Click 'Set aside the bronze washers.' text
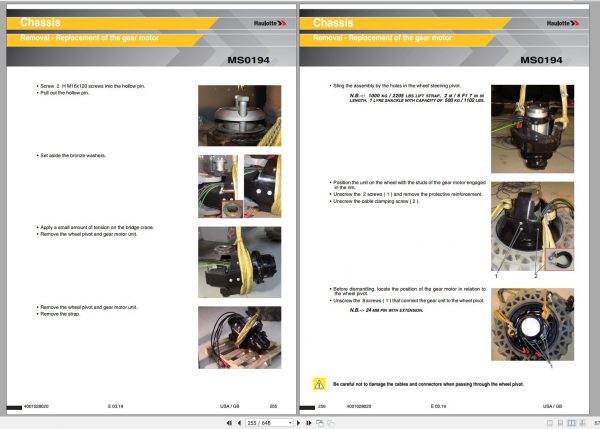The width and height of the screenshot is (600, 429). click(x=73, y=156)
